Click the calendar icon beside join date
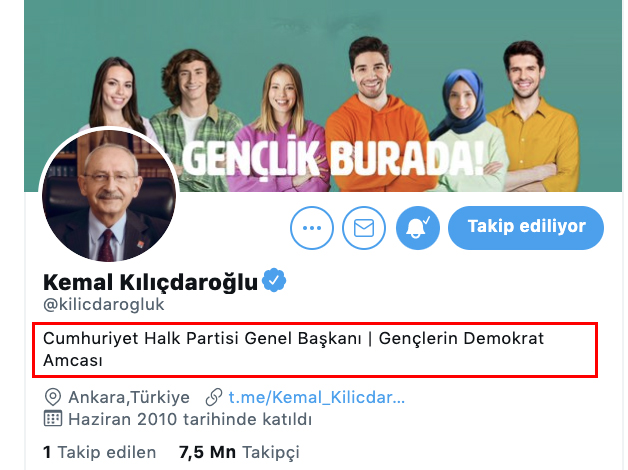This screenshot has height=470, width=628. pos(52,419)
